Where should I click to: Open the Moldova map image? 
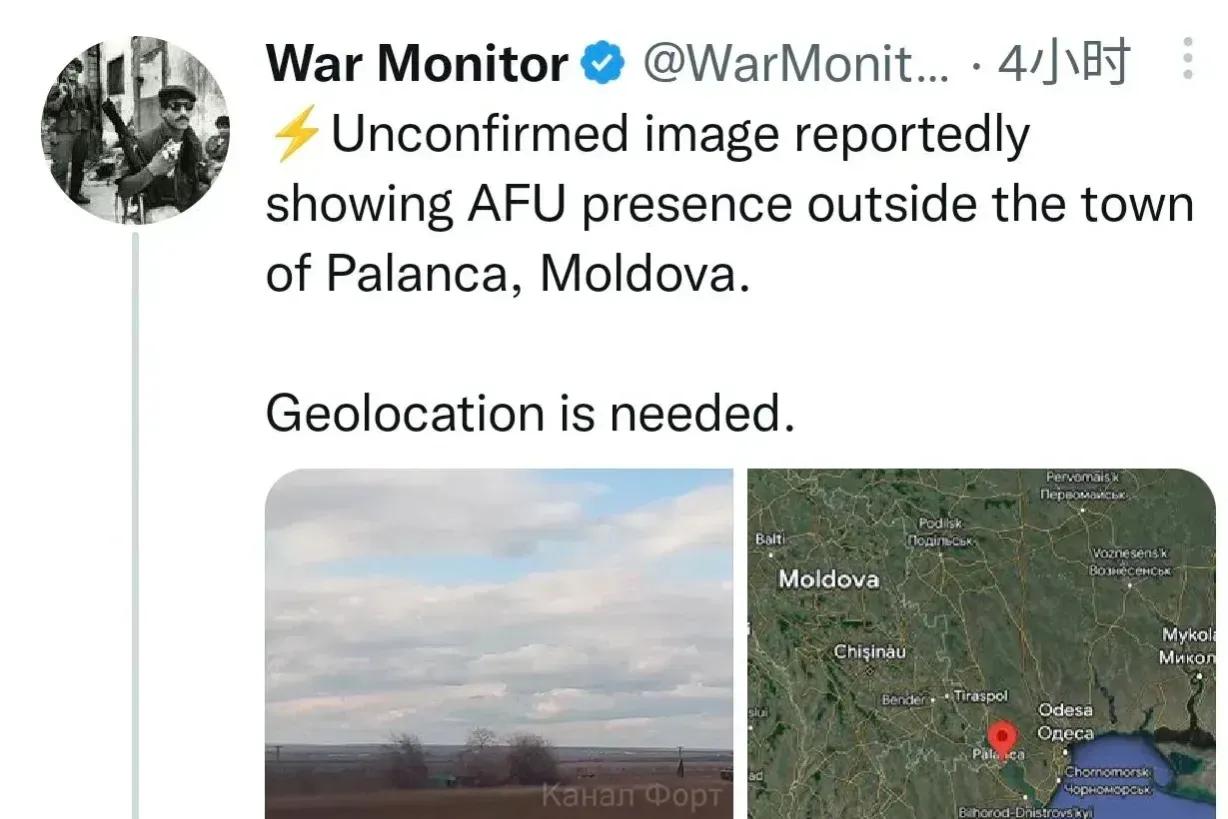982,644
